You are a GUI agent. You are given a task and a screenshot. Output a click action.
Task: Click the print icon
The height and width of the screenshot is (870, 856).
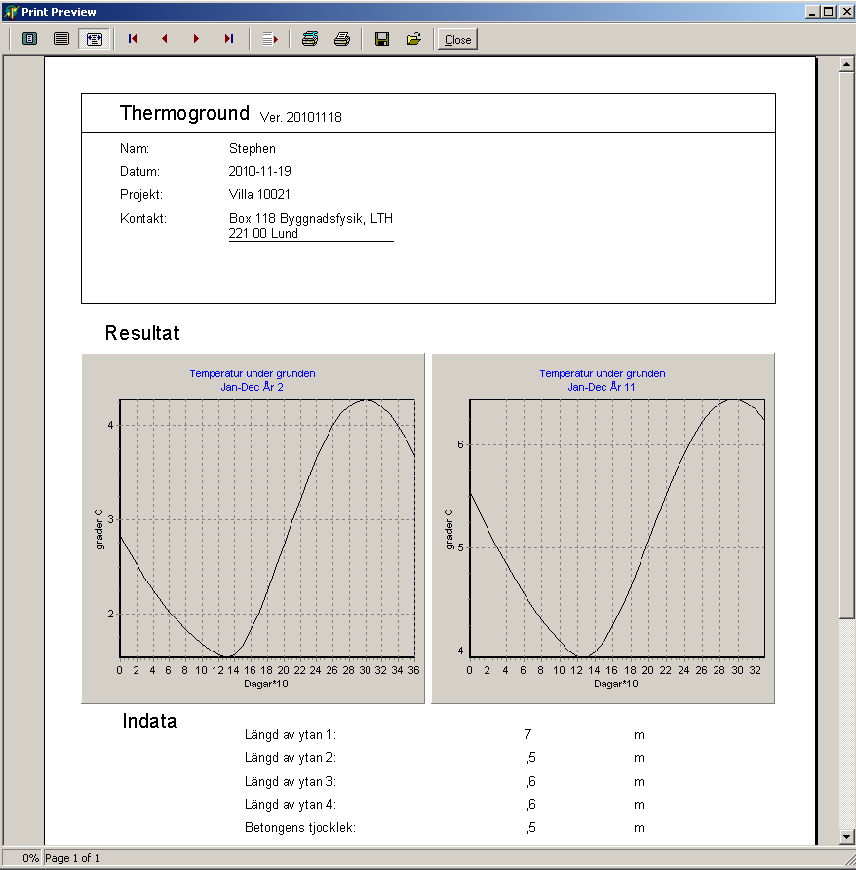342,39
